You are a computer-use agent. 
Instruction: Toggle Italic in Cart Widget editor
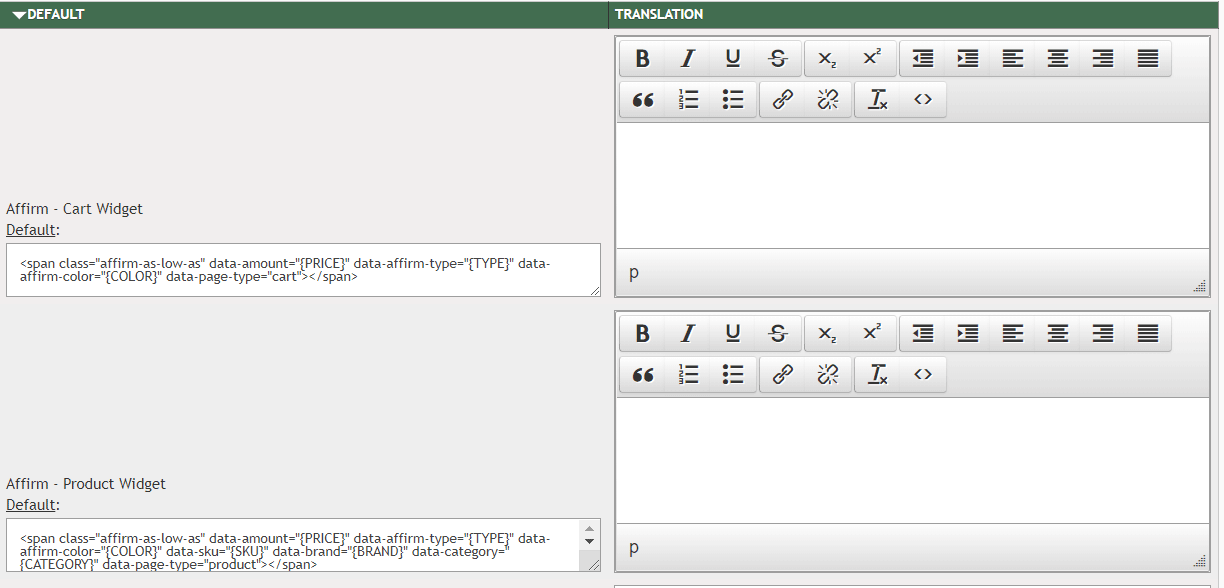[x=688, y=59]
